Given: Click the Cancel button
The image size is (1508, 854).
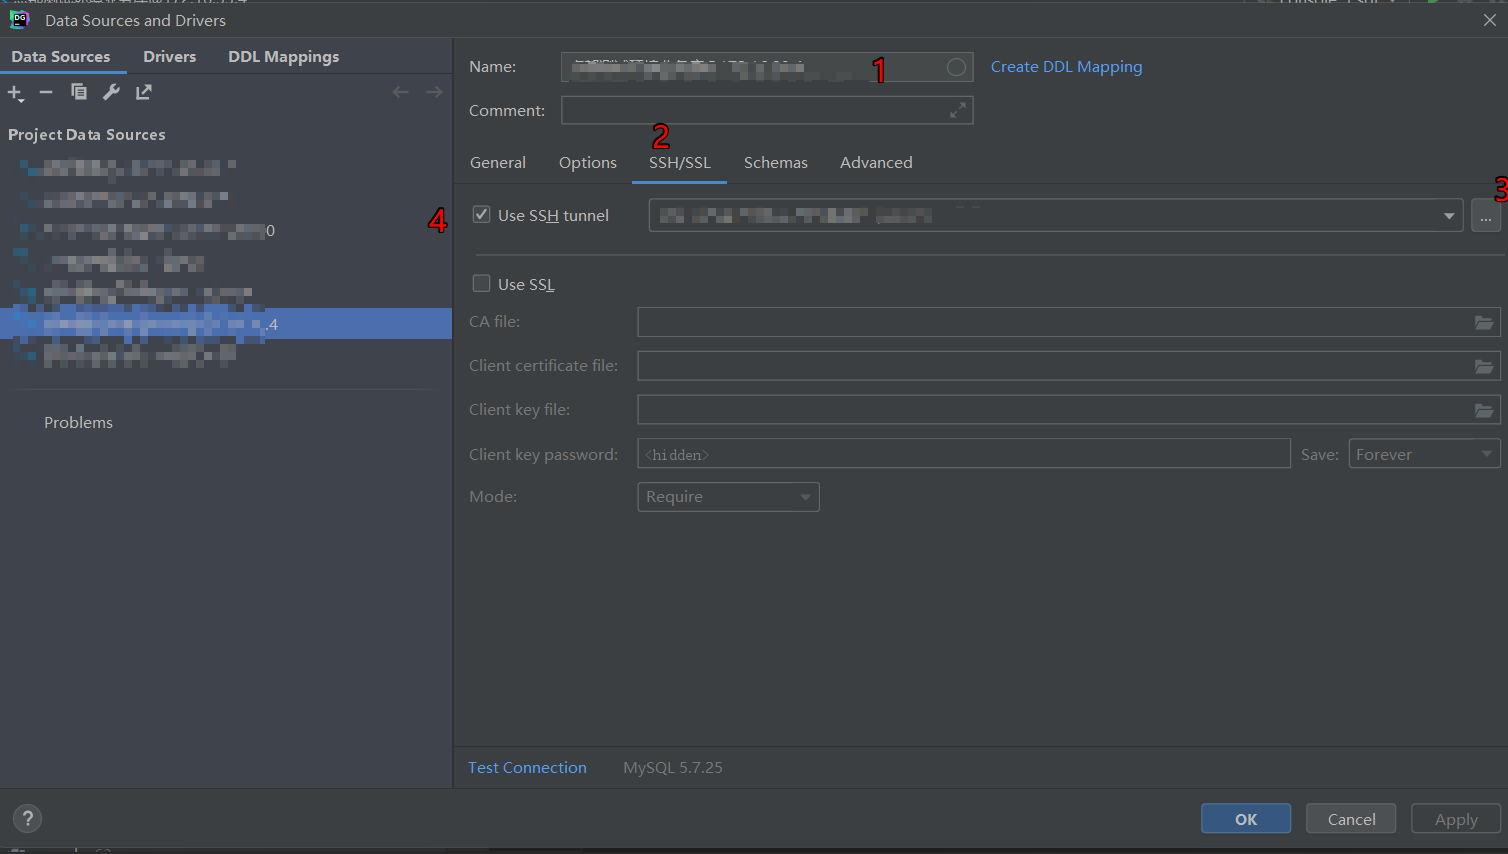Looking at the screenshot, I should click(x=1352, y=819).
